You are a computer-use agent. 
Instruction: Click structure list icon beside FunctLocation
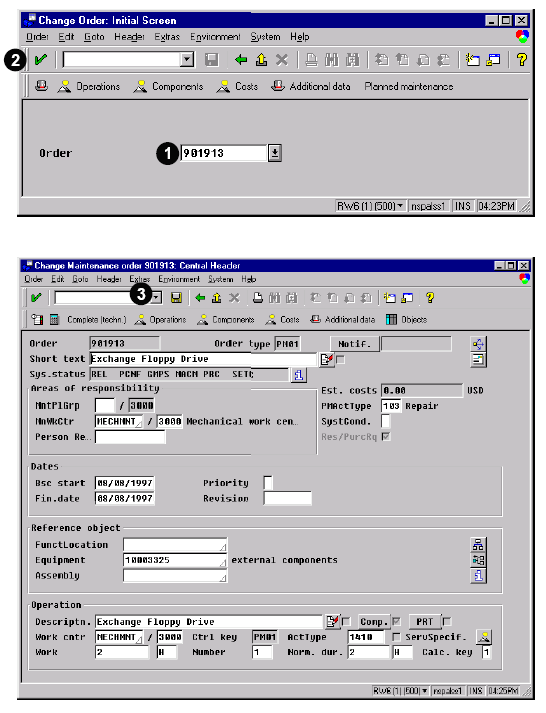[478, 545]
